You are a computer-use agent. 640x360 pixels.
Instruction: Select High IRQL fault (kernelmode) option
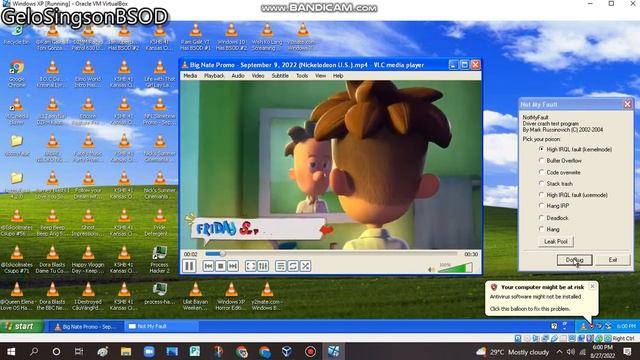tap(576, 149)
